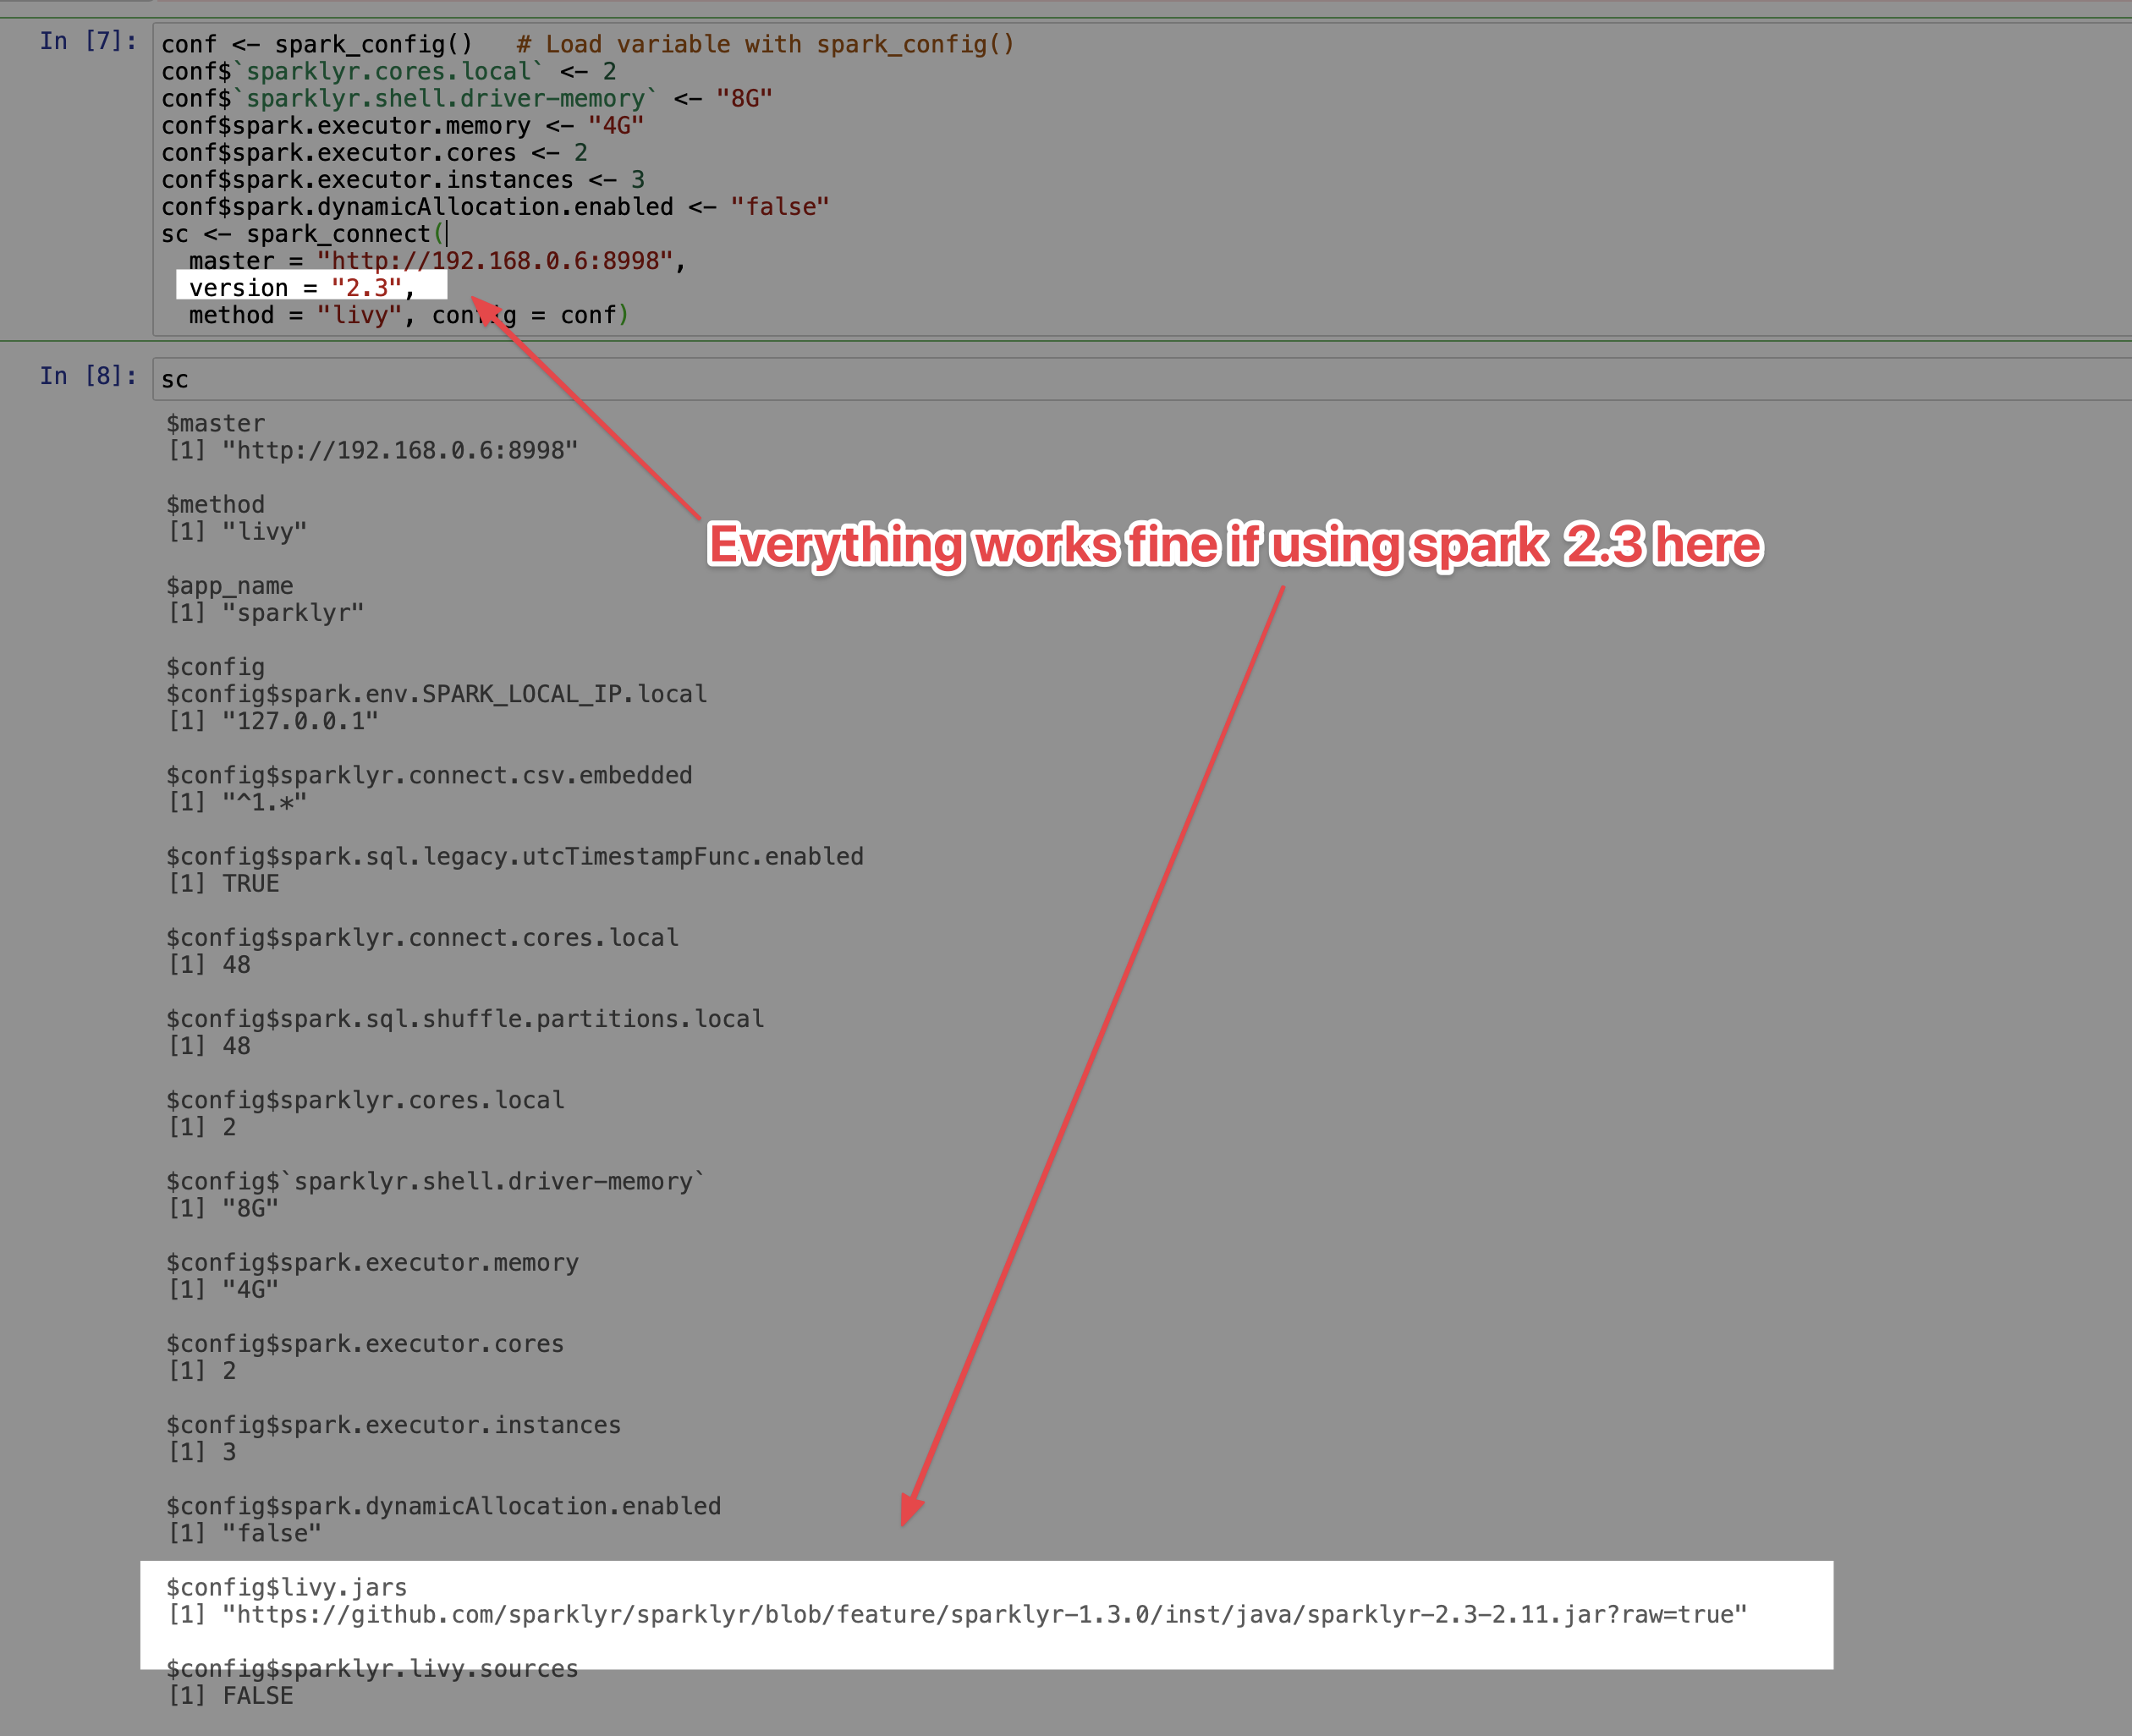Click the sparklyr.shell.driver-memory assignment line

pyautogui.click(x=466, y=99)
